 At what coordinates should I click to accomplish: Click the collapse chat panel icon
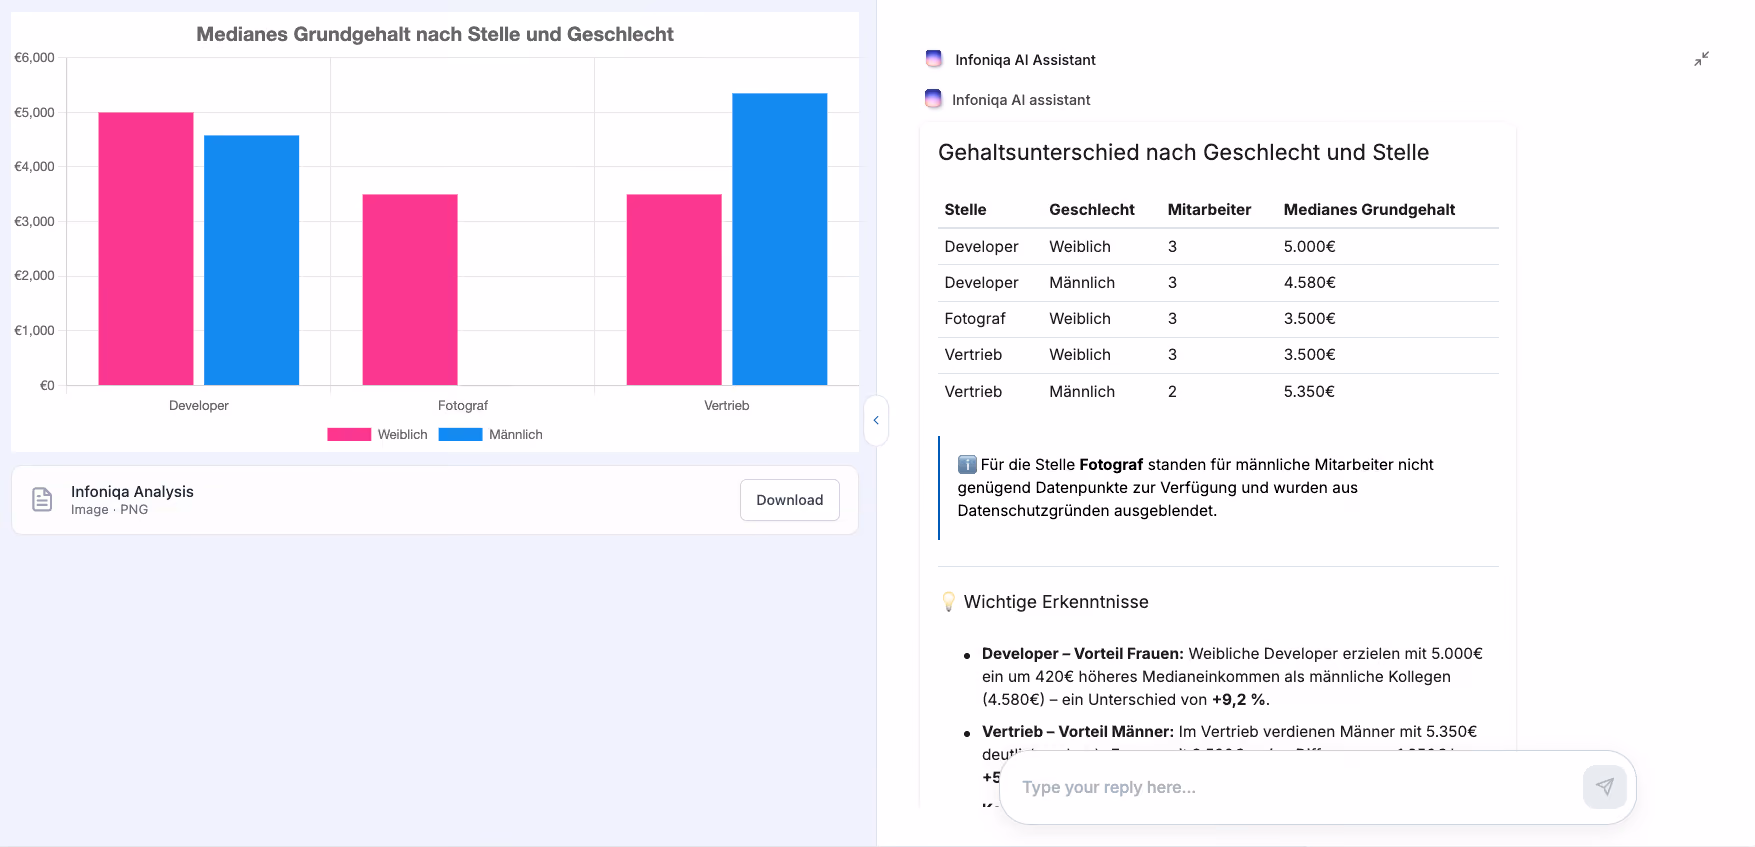click(x=1701, y=59)
